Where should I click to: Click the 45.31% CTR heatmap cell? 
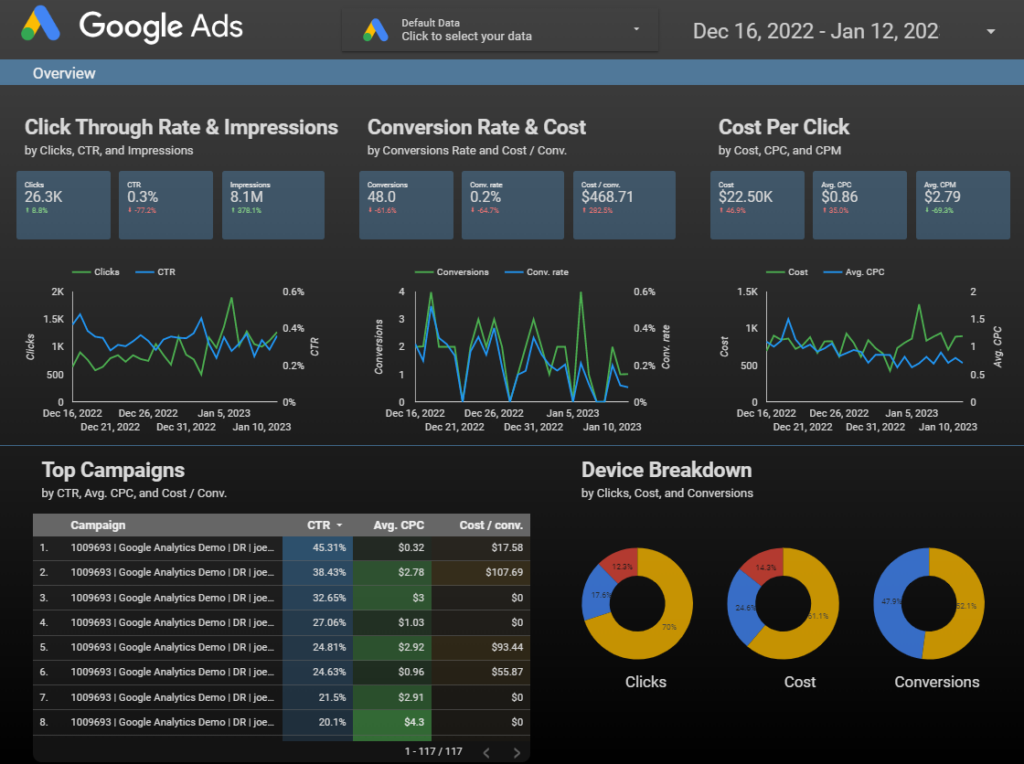click(318, 548)
